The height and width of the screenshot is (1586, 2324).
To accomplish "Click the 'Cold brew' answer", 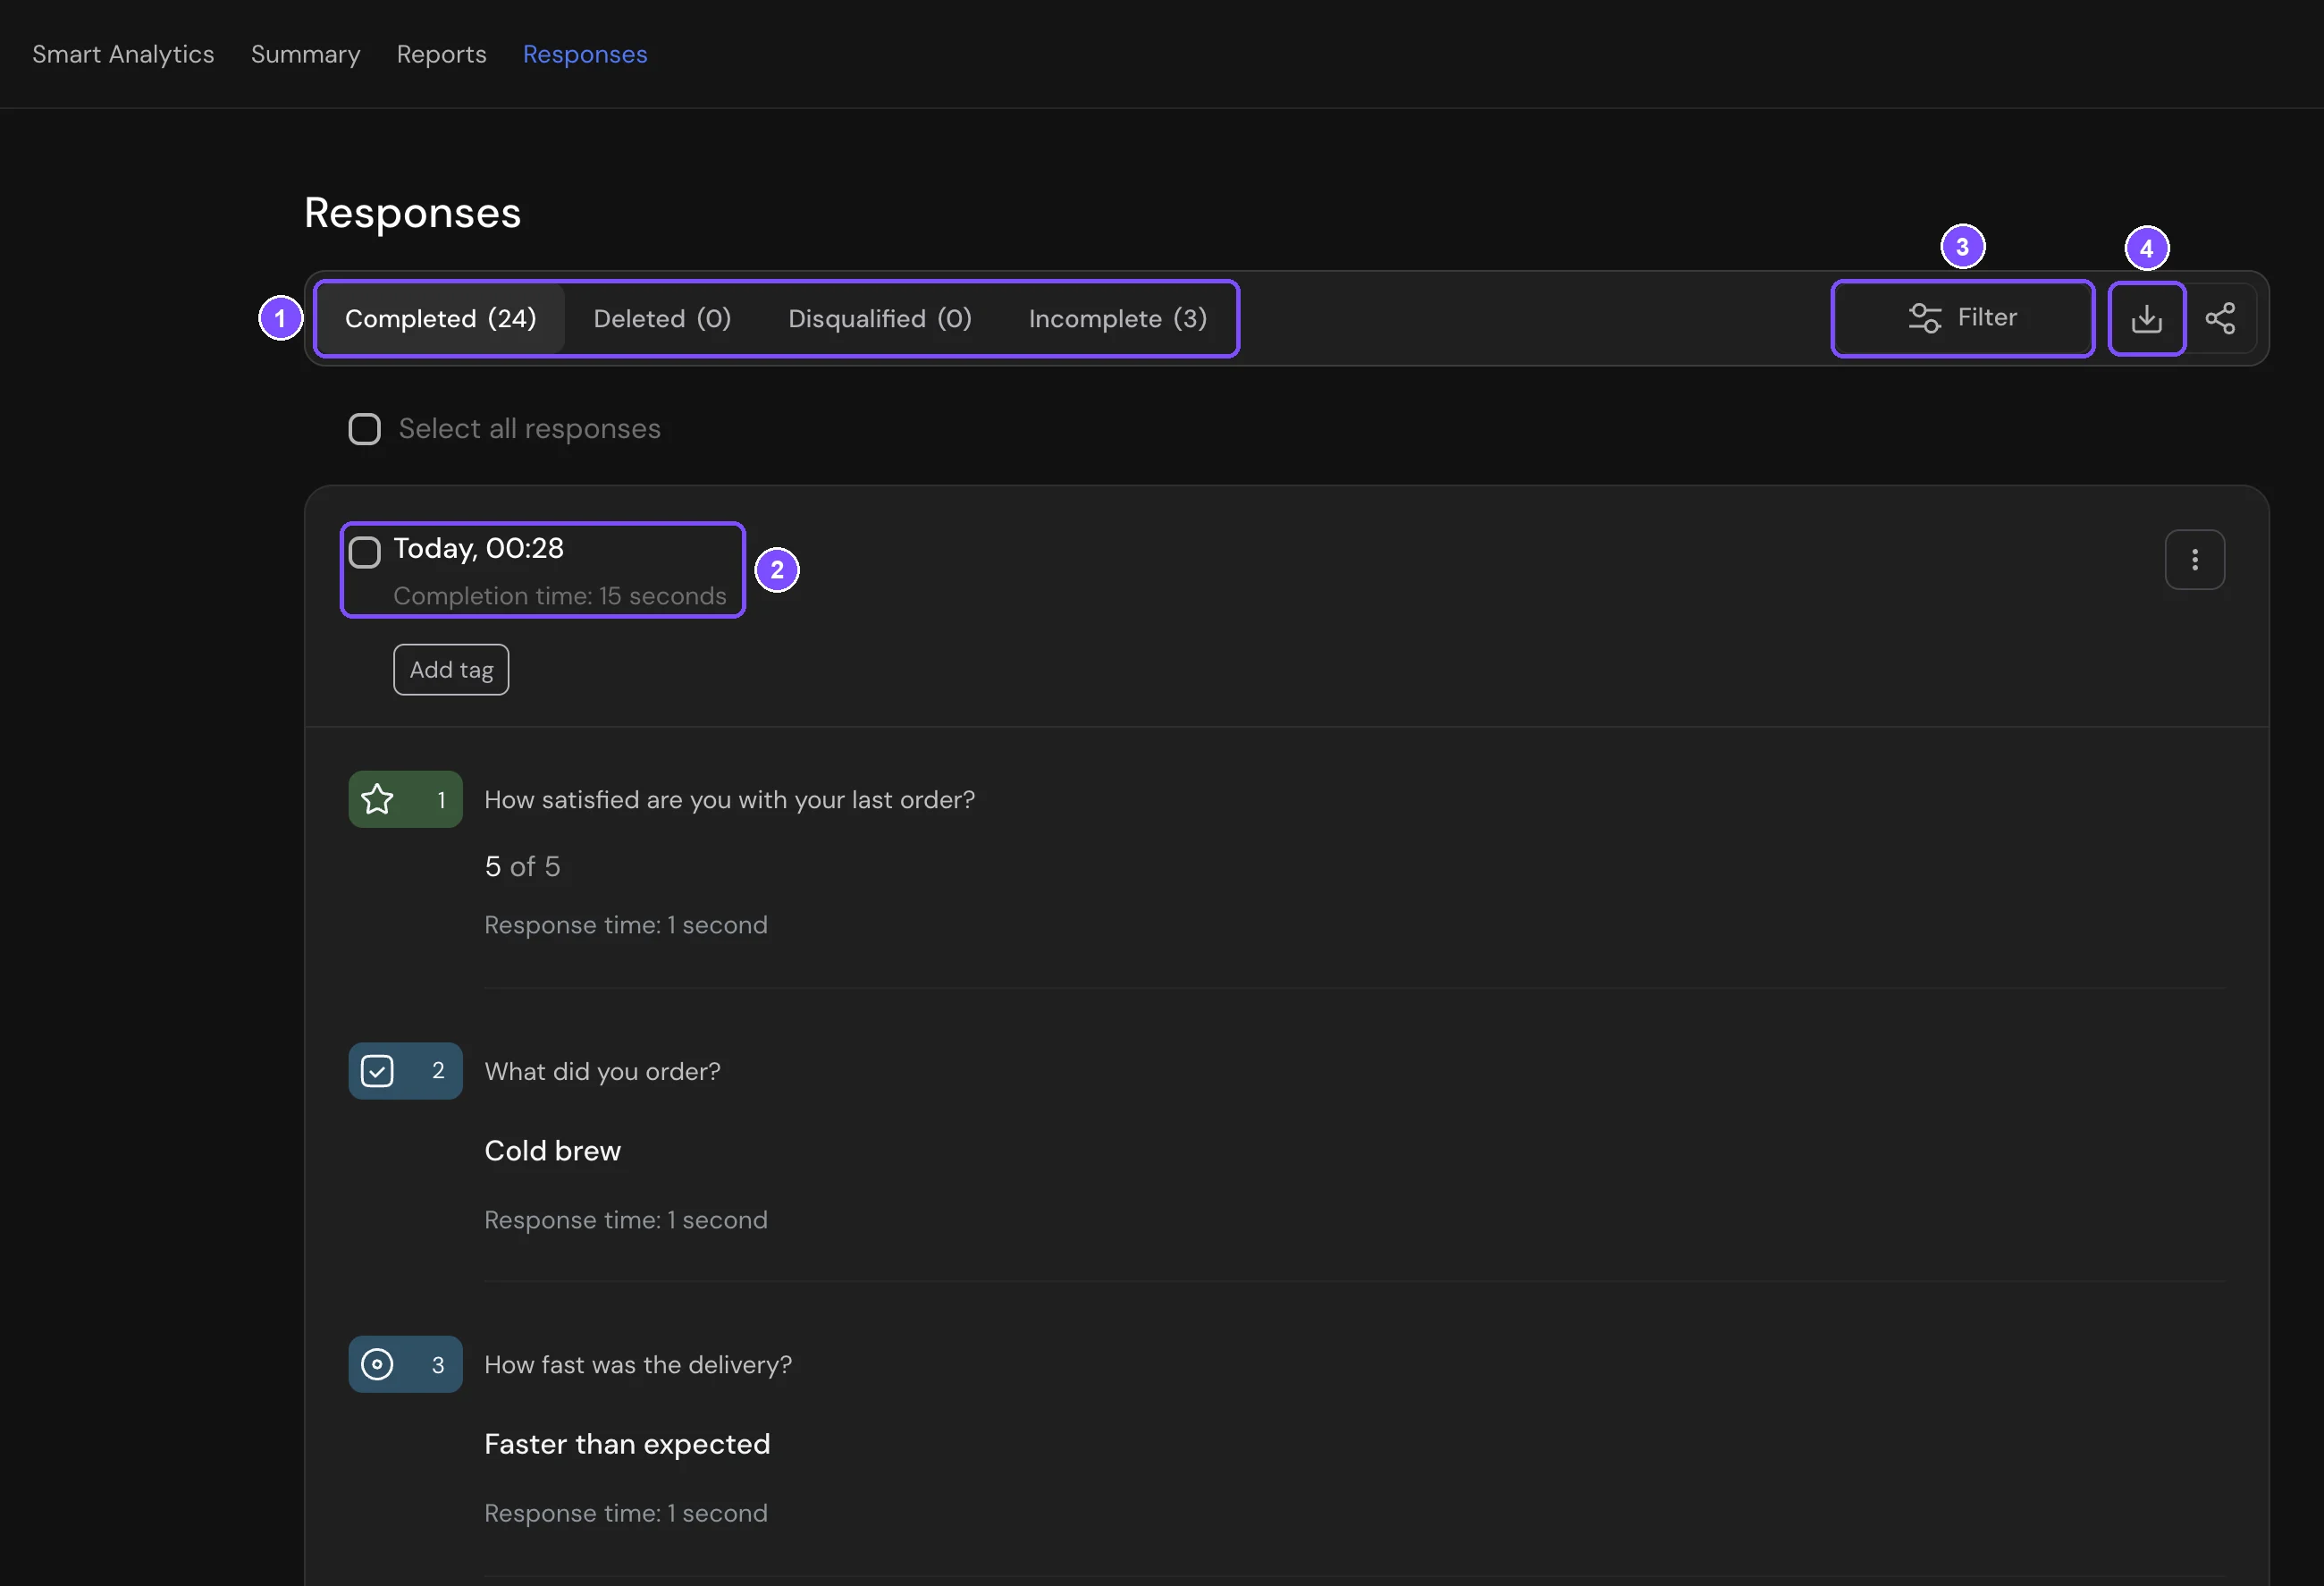I will coord(552,1151).
